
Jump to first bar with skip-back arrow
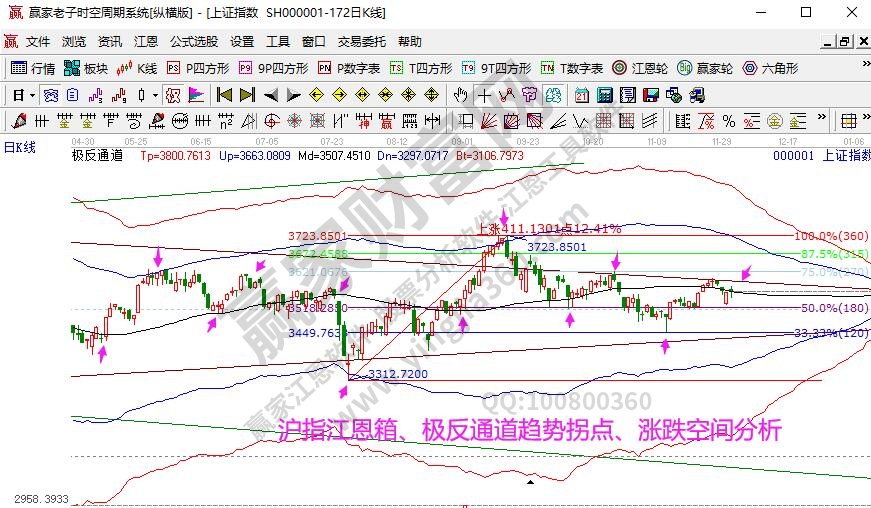click(x=224, y=95)
